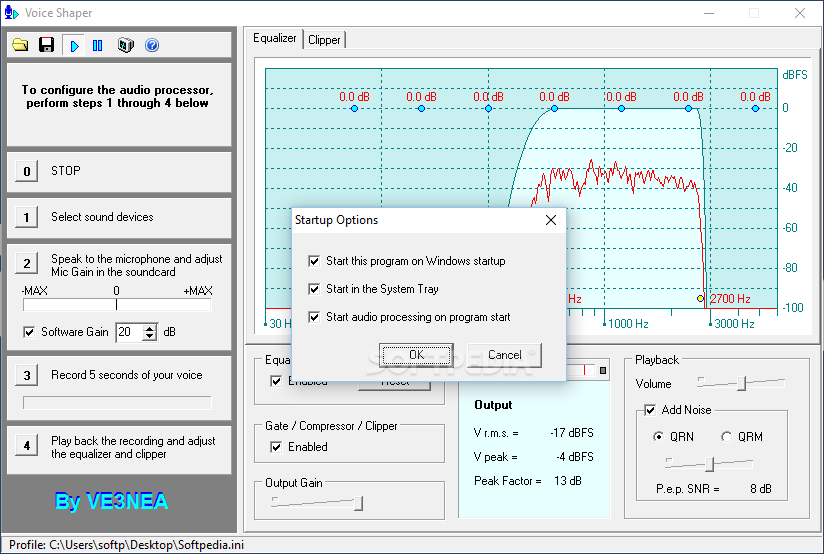This screenshot has width=824, height=554.
Task: Start audio processing with the play icon
Action: click(x=74, y=46)
